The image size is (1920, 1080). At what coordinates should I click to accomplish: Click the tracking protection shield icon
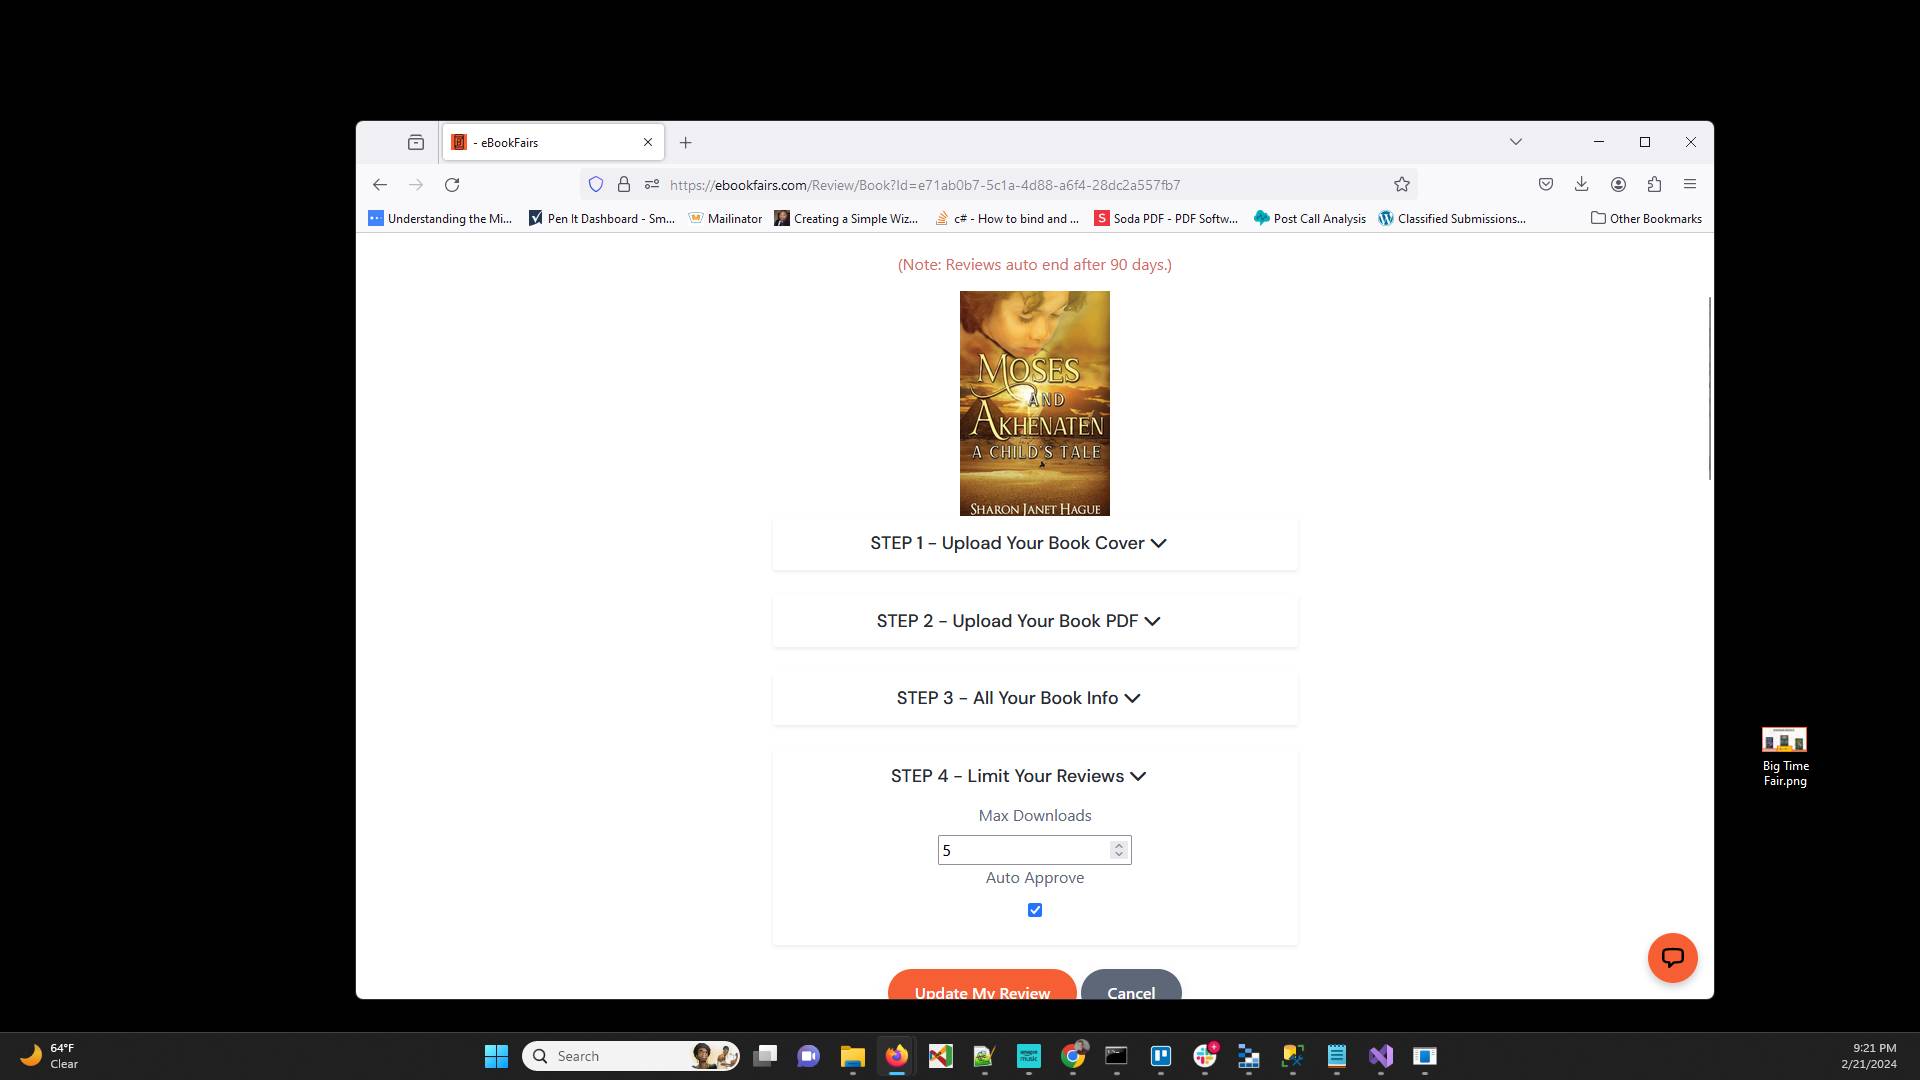(x=597, y=184)
